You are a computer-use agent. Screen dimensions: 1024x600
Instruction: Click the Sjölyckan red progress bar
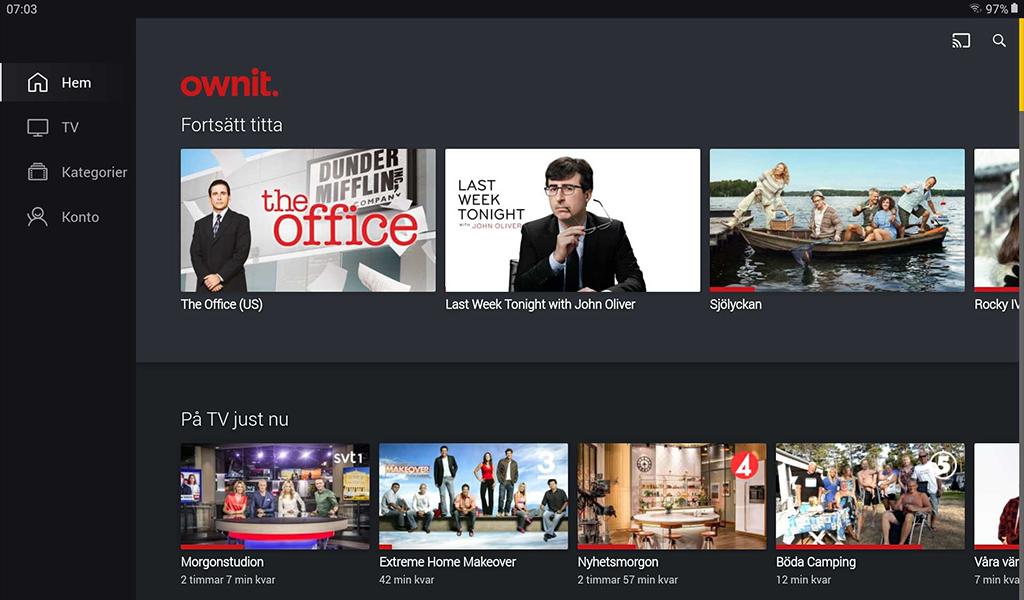(x=732, y=289)
